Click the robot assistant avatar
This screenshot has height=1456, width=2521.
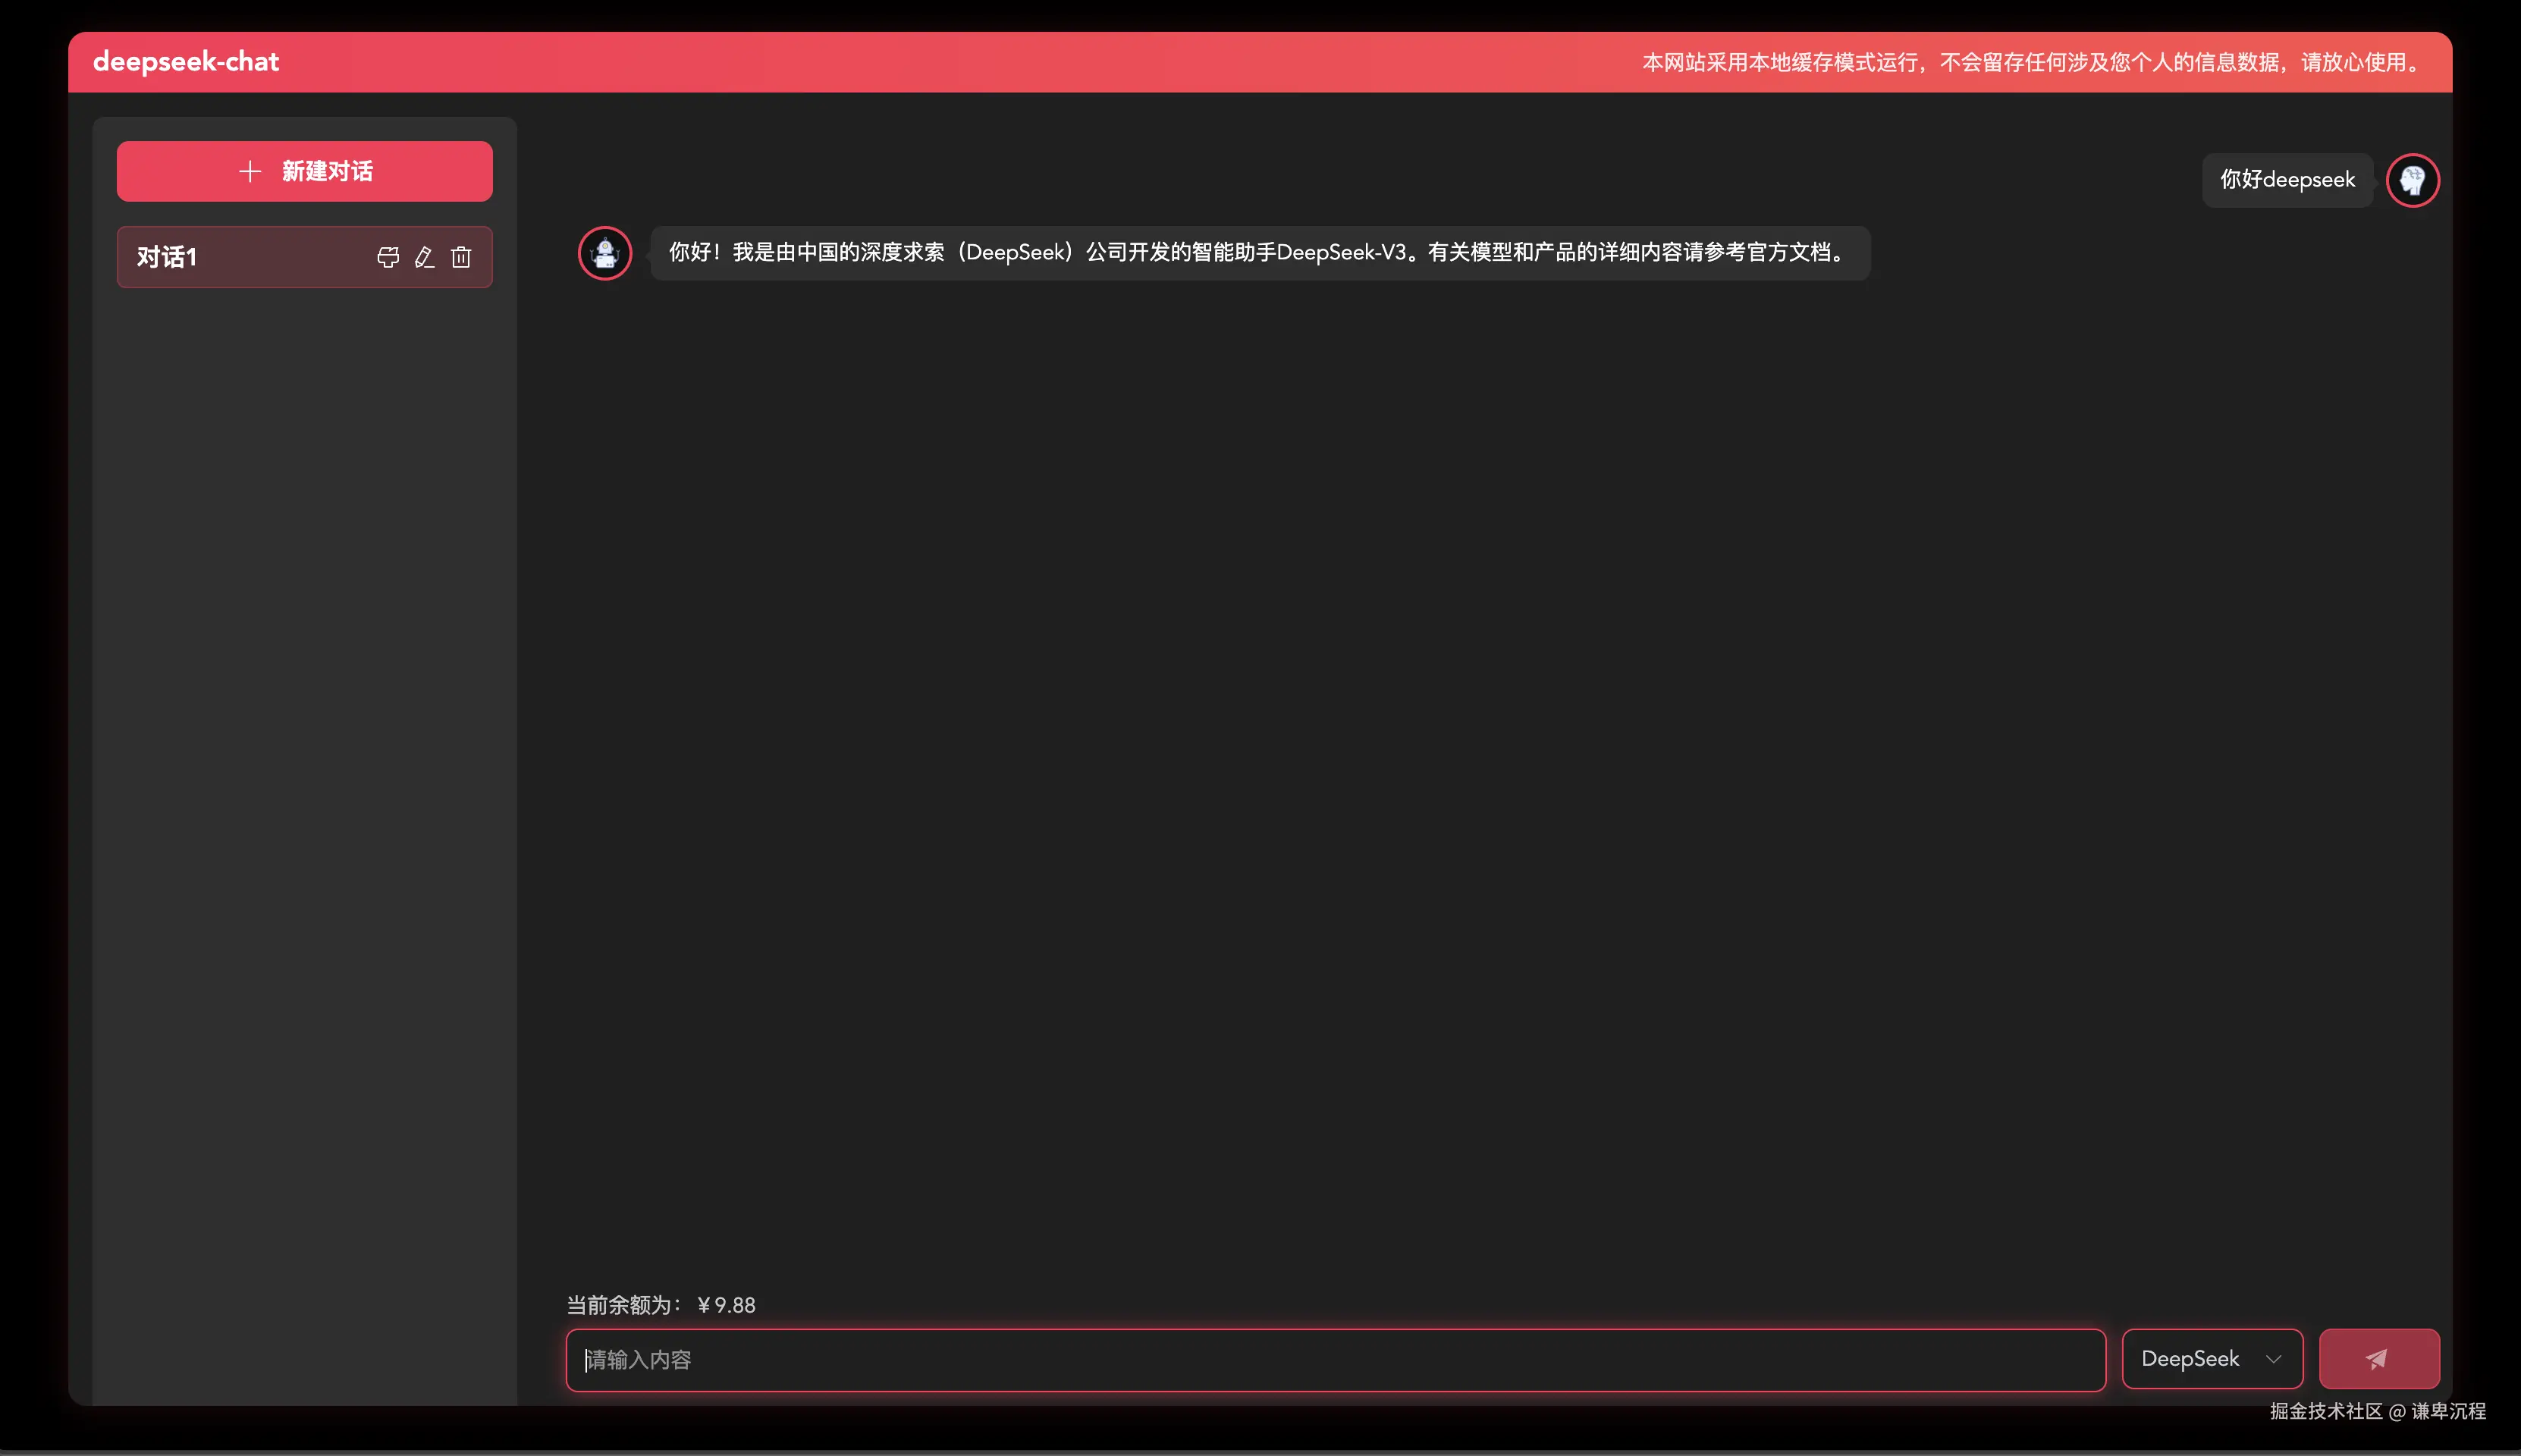(x=605, y=253)
